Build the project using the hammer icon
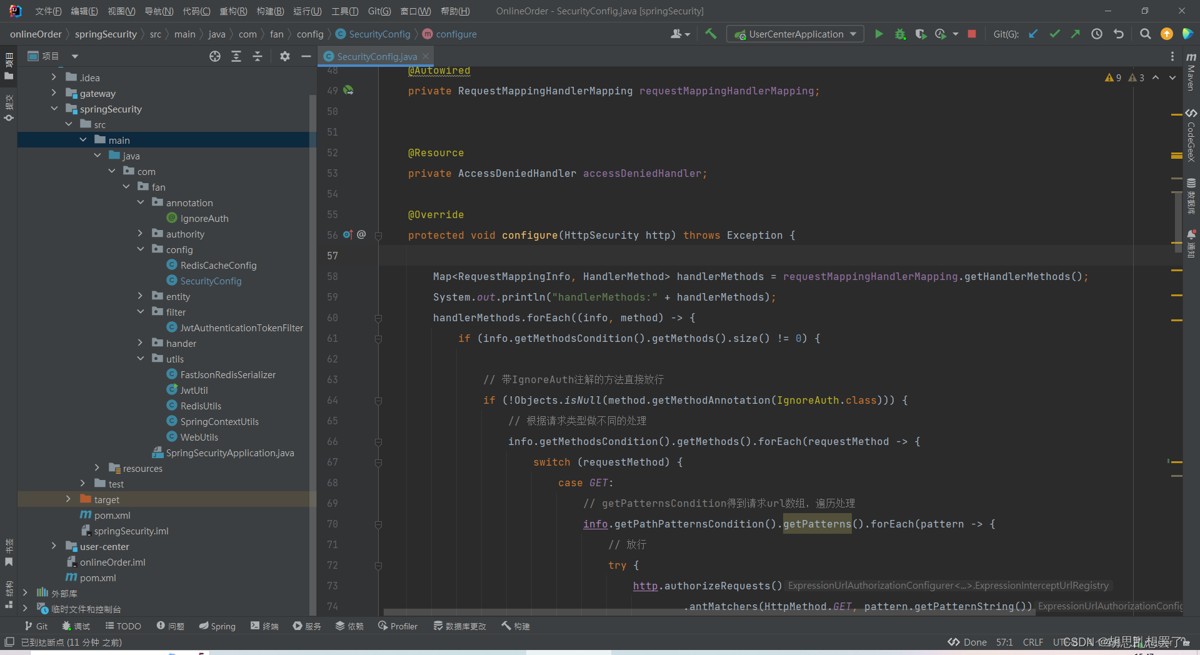1200x655 pixels. (711, 34)
